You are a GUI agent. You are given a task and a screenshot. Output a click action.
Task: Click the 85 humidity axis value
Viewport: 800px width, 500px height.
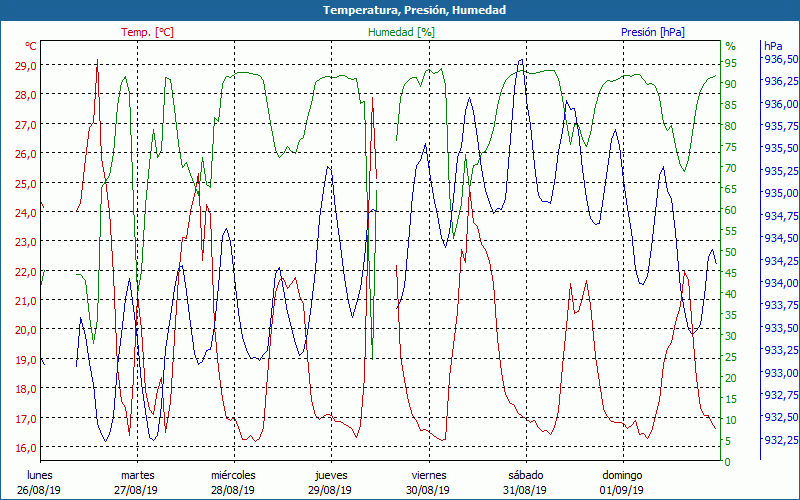pyautogui.click(x=731, y=105)
